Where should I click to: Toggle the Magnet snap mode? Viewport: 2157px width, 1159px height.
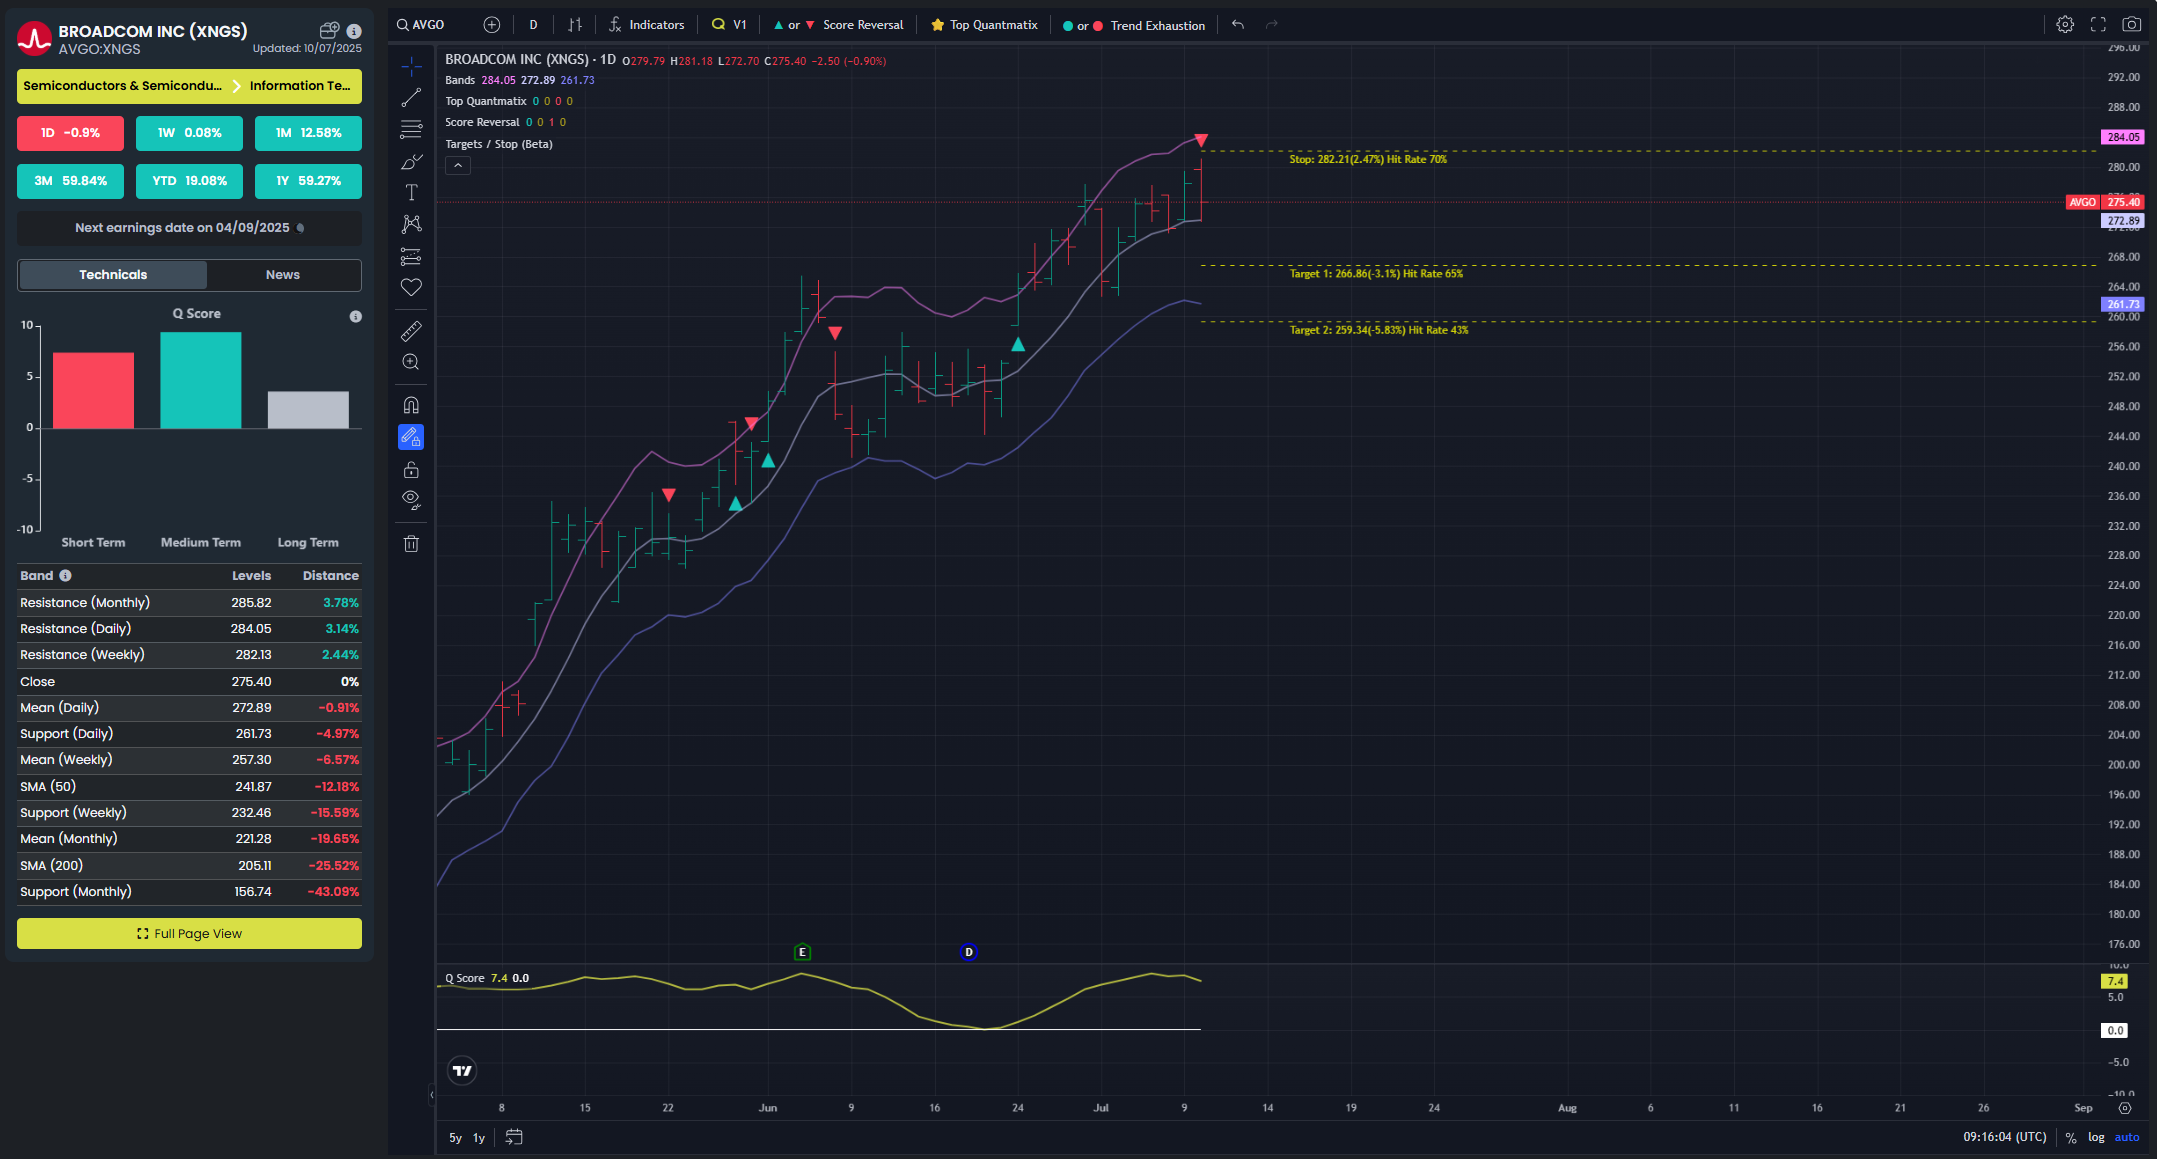tap(411, 405)
